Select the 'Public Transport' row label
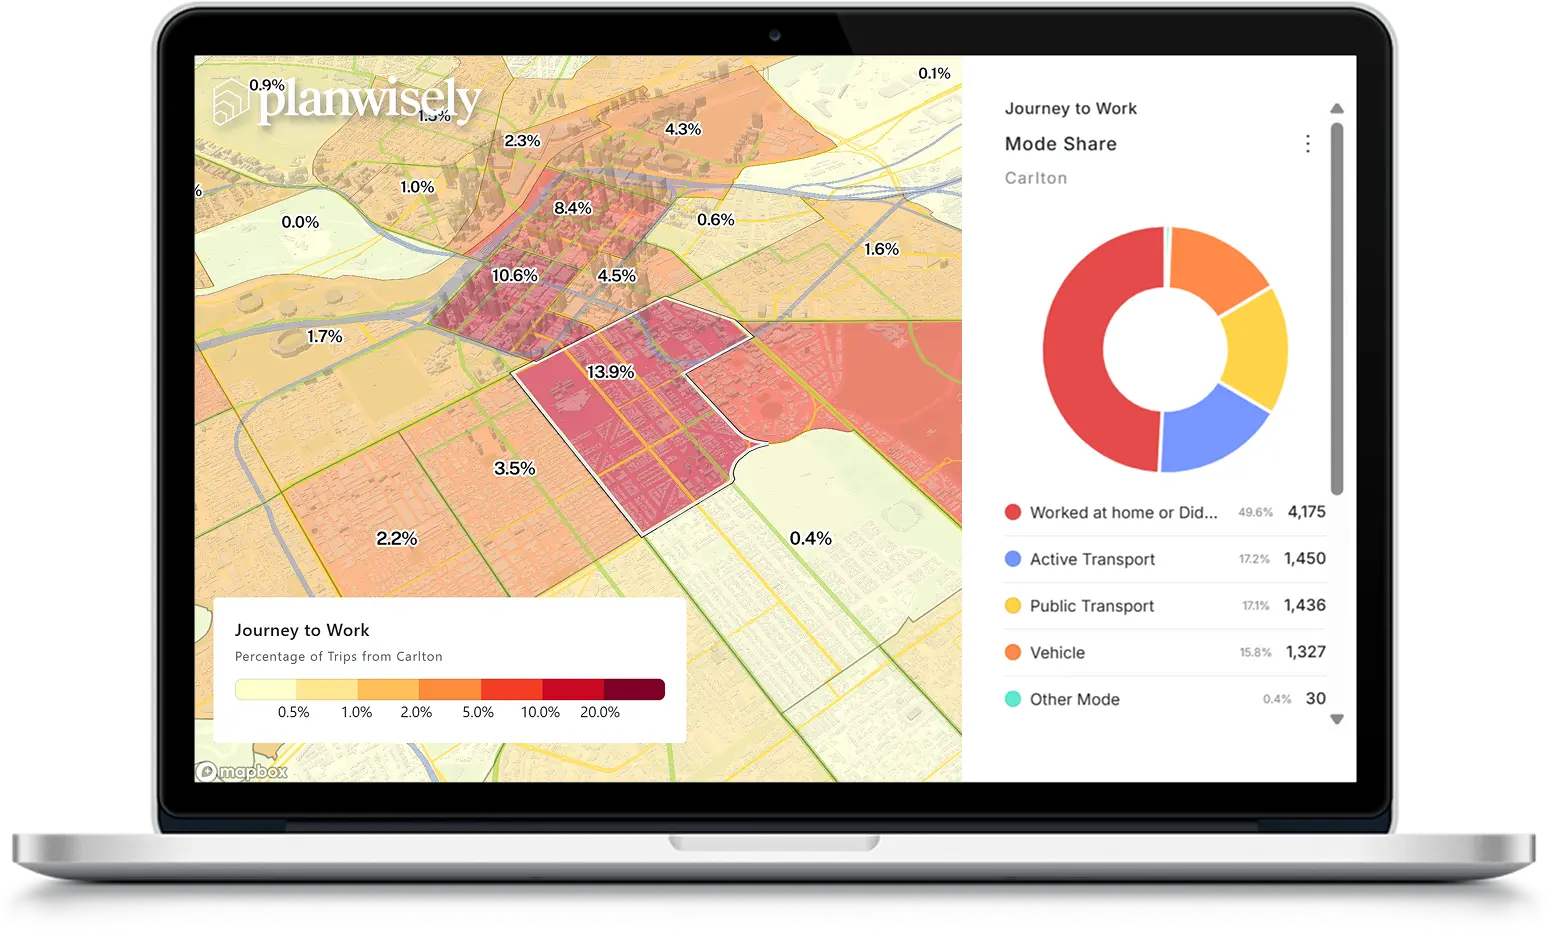The height and width of the screenshot is (936, 1548). tap(1092, 606)
